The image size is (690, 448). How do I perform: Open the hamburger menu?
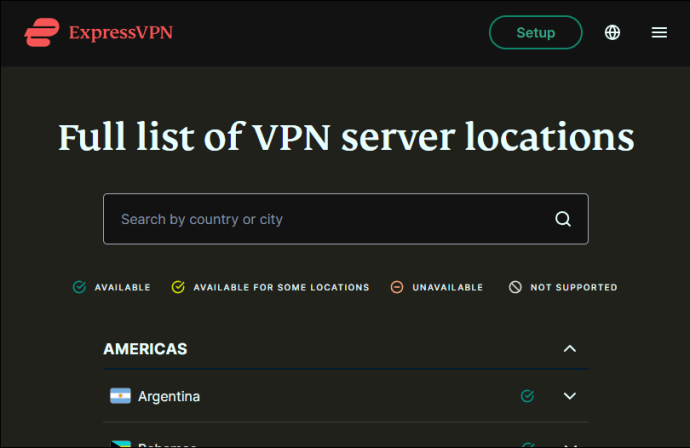pyautogui.click(x=659, y=32)
